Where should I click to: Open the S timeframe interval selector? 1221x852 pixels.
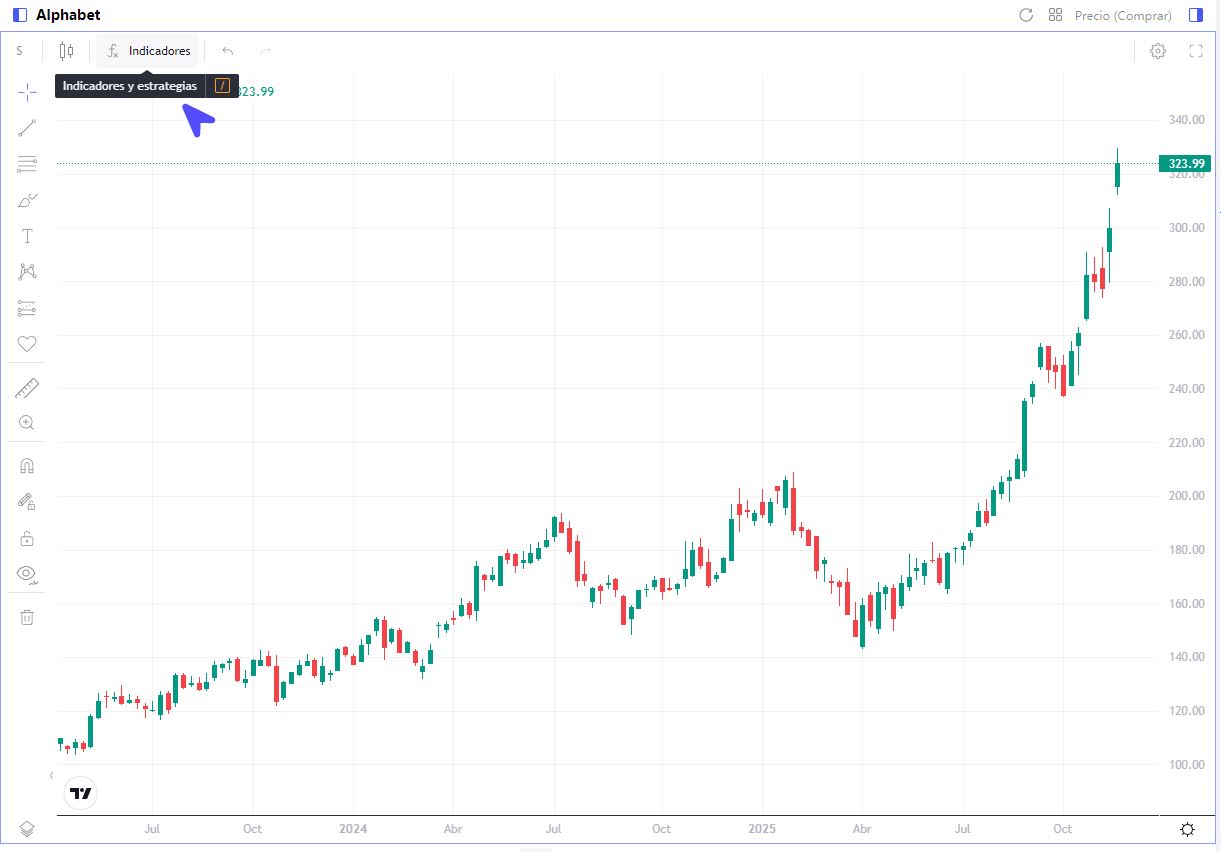(x=19, y=51)
